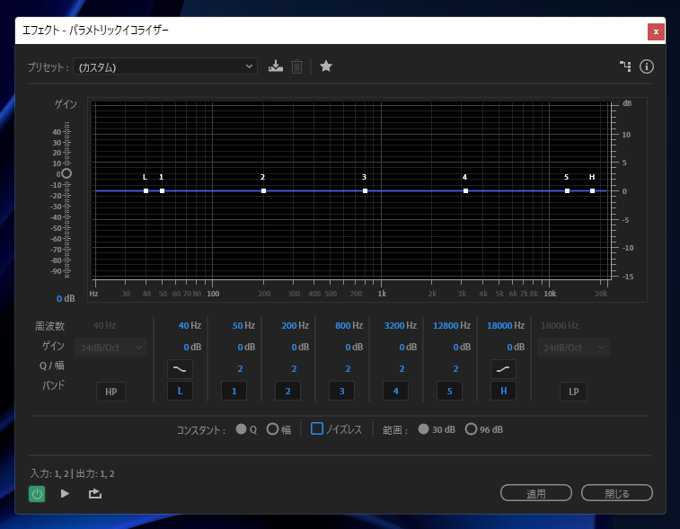The image size is (680, 529).
Task: Click the 閉じる button
Action: [x=617, y=493]
